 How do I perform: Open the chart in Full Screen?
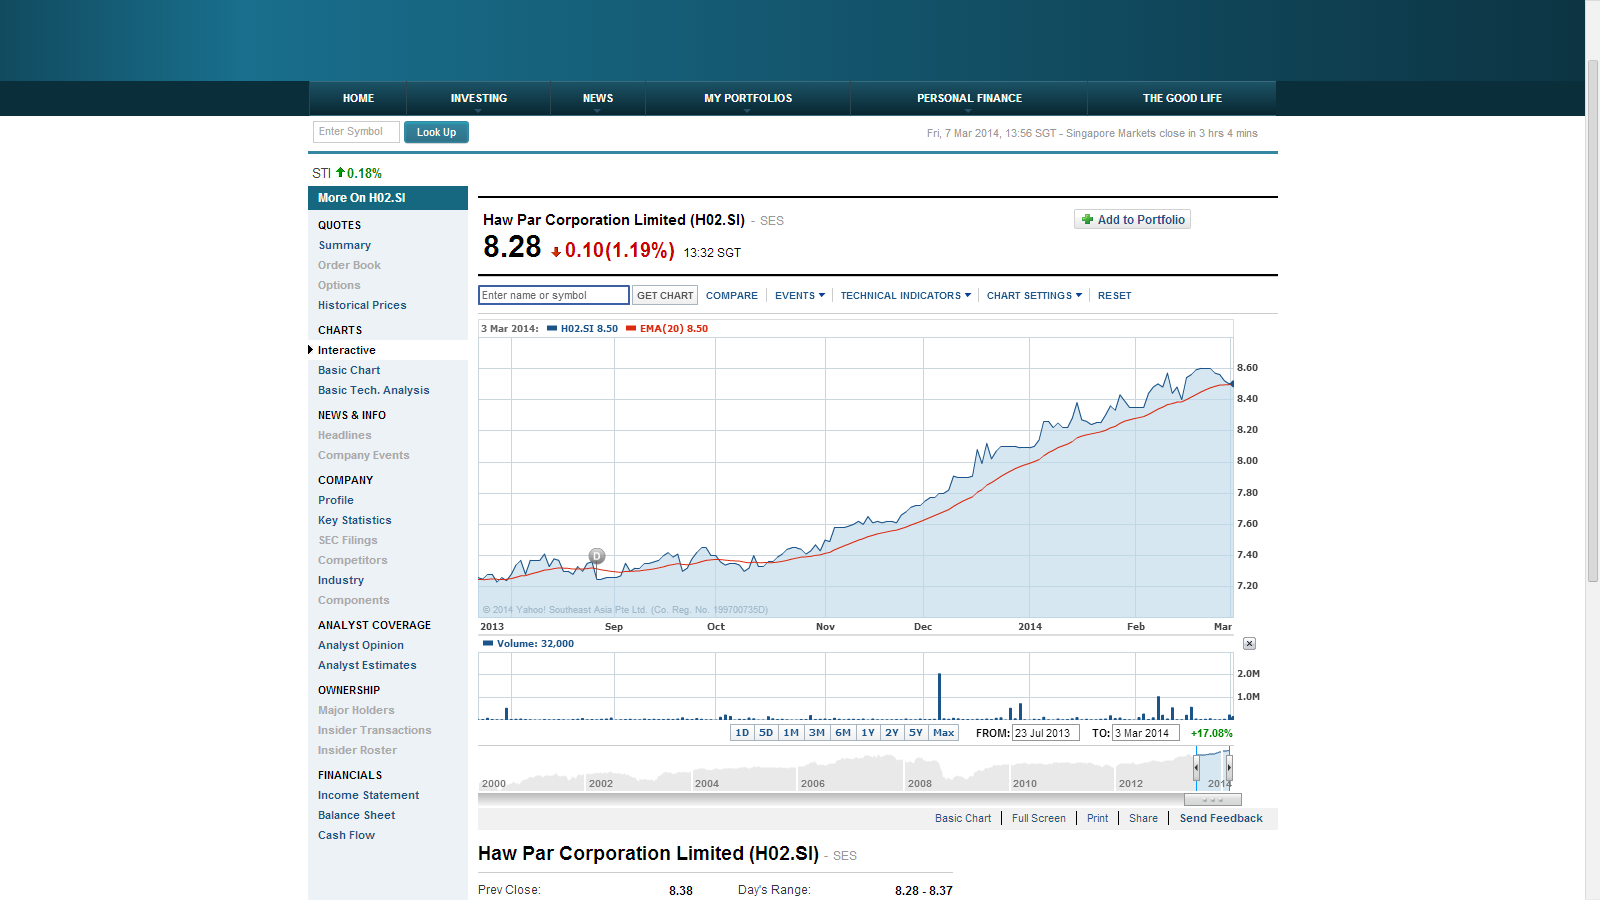(x=1039, y=818)
